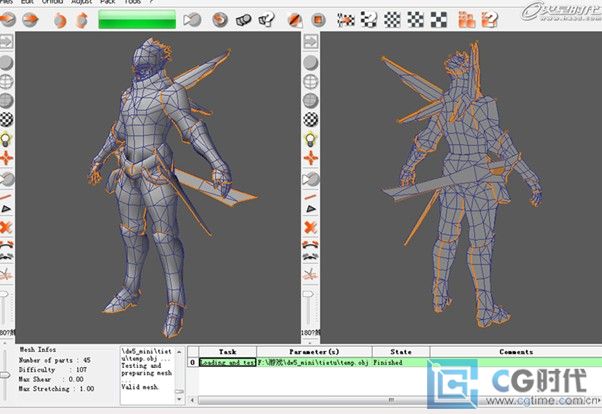Click the orange clockwise rotate icon
Screen dimensions: 602x414
coord(82,20)
